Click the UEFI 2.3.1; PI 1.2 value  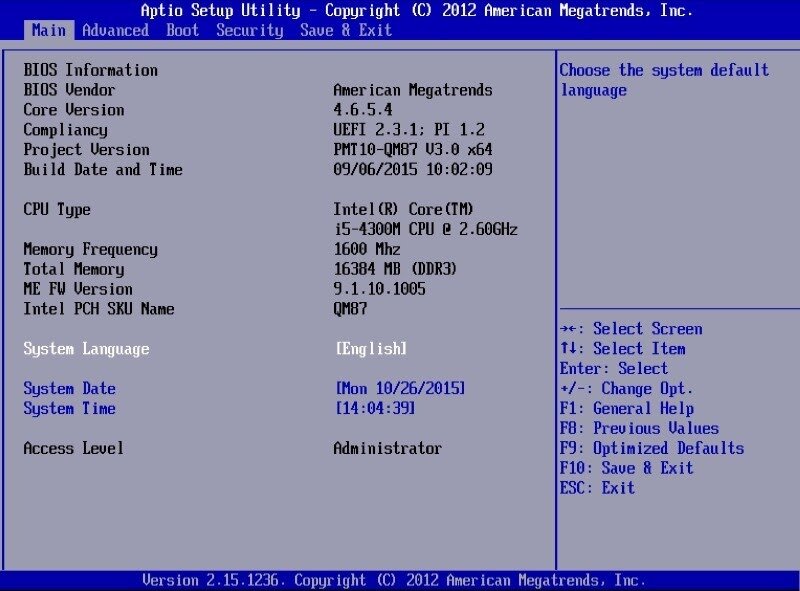tap(409, 130)
